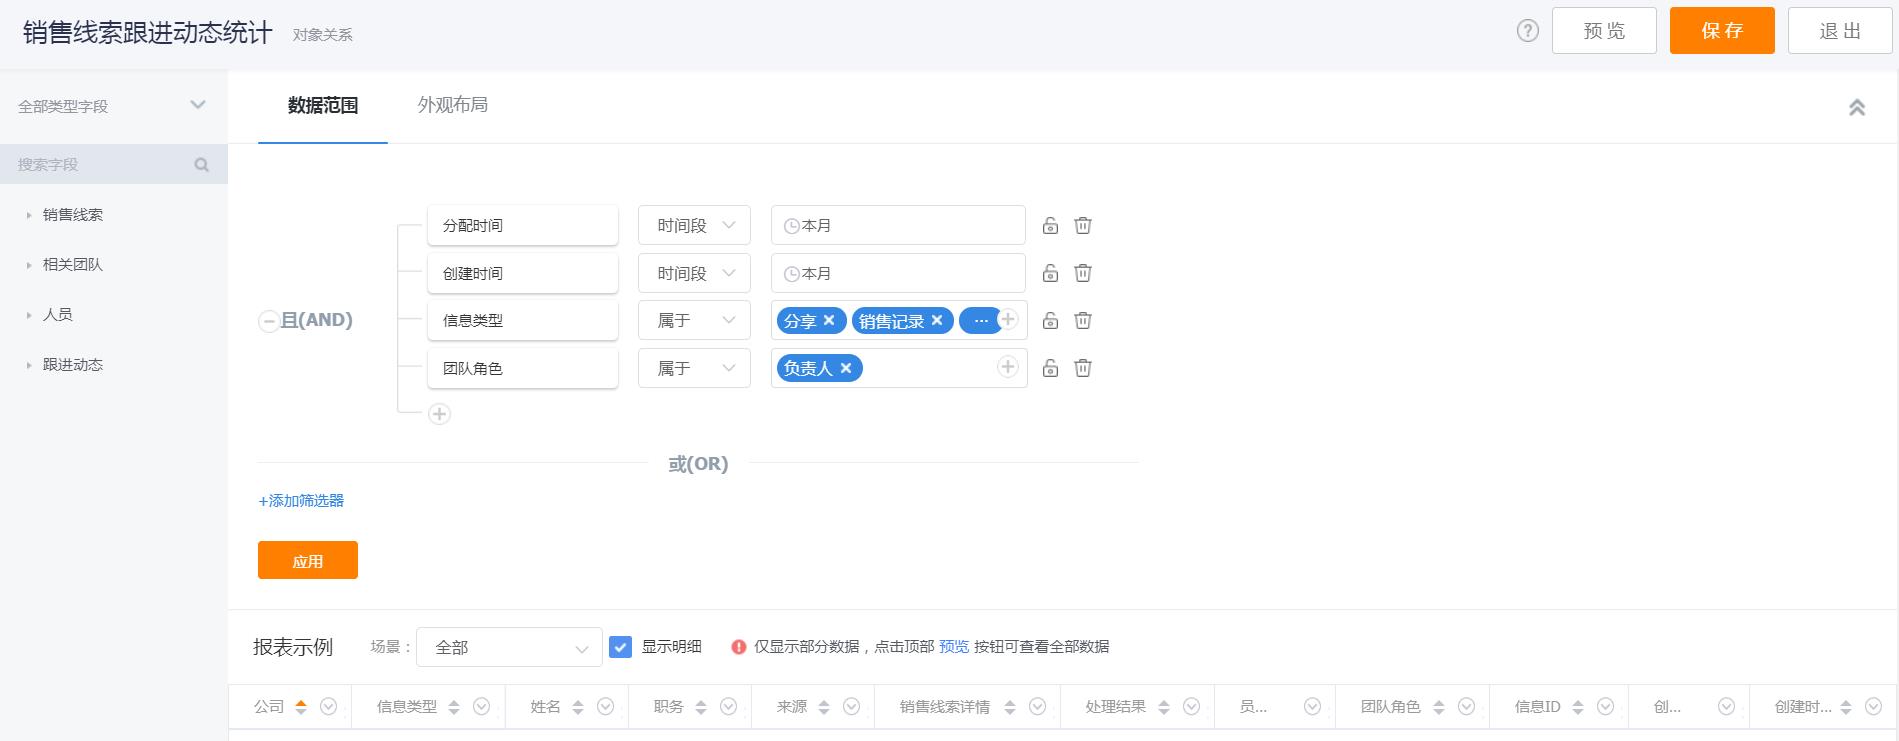Switch to the 数据范围 tab
The image size is (1899, 741).
pos(323,106)
